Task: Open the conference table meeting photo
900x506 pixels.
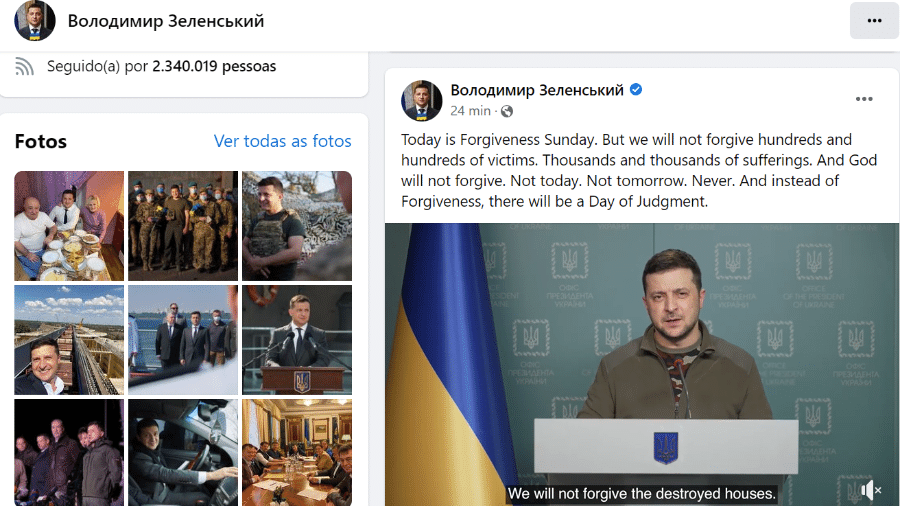Action: pos(297,452)
